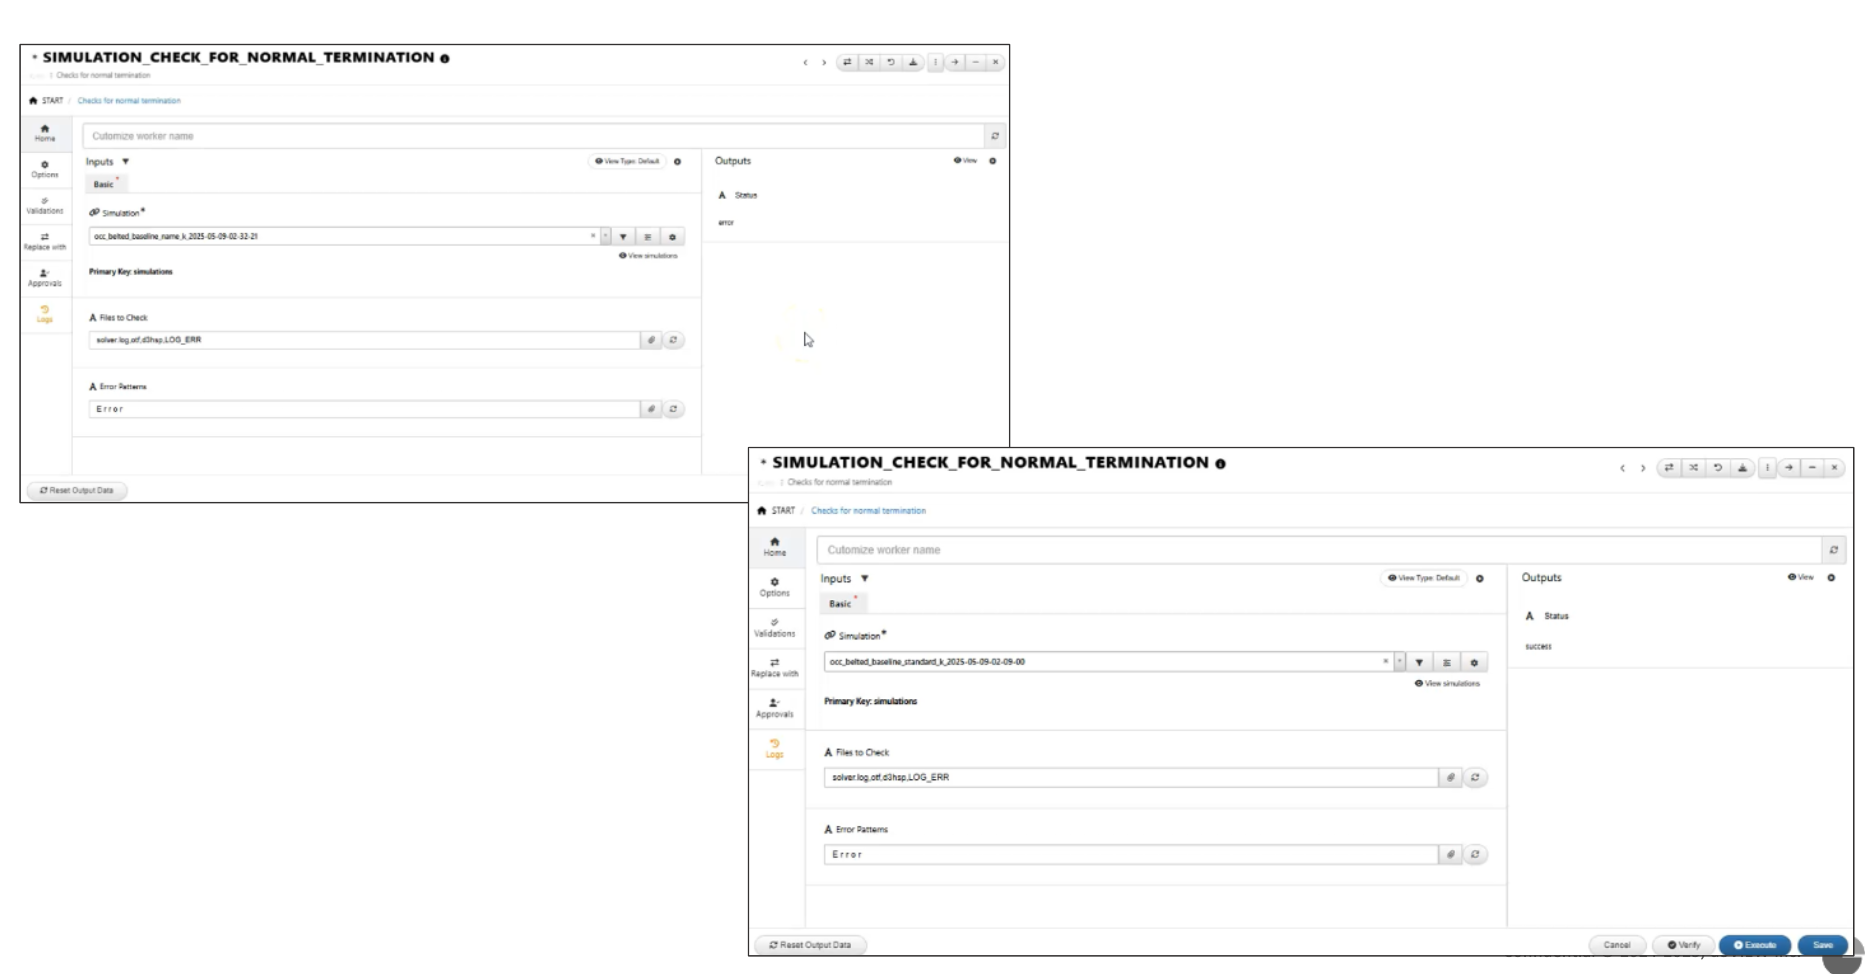
Task: Open Validations in the success-status window sidebar
Action: tap(775, 627)
